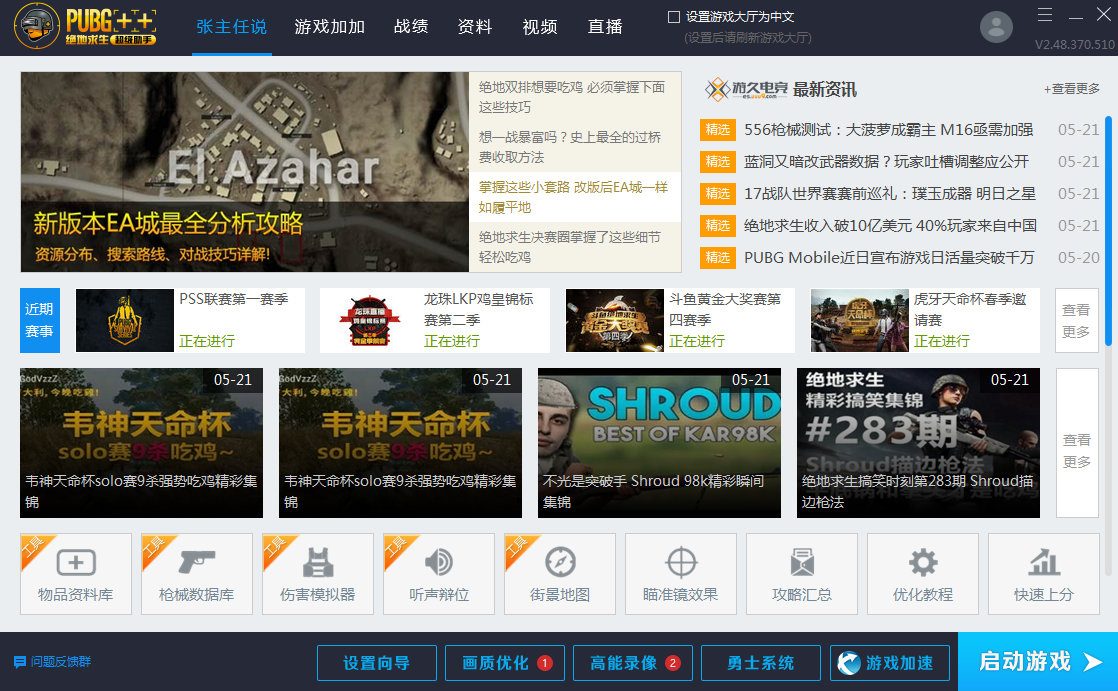Switch to the 张主任说 tab
This screenshot has width=1118, height=691.
[x=232, y=27]
